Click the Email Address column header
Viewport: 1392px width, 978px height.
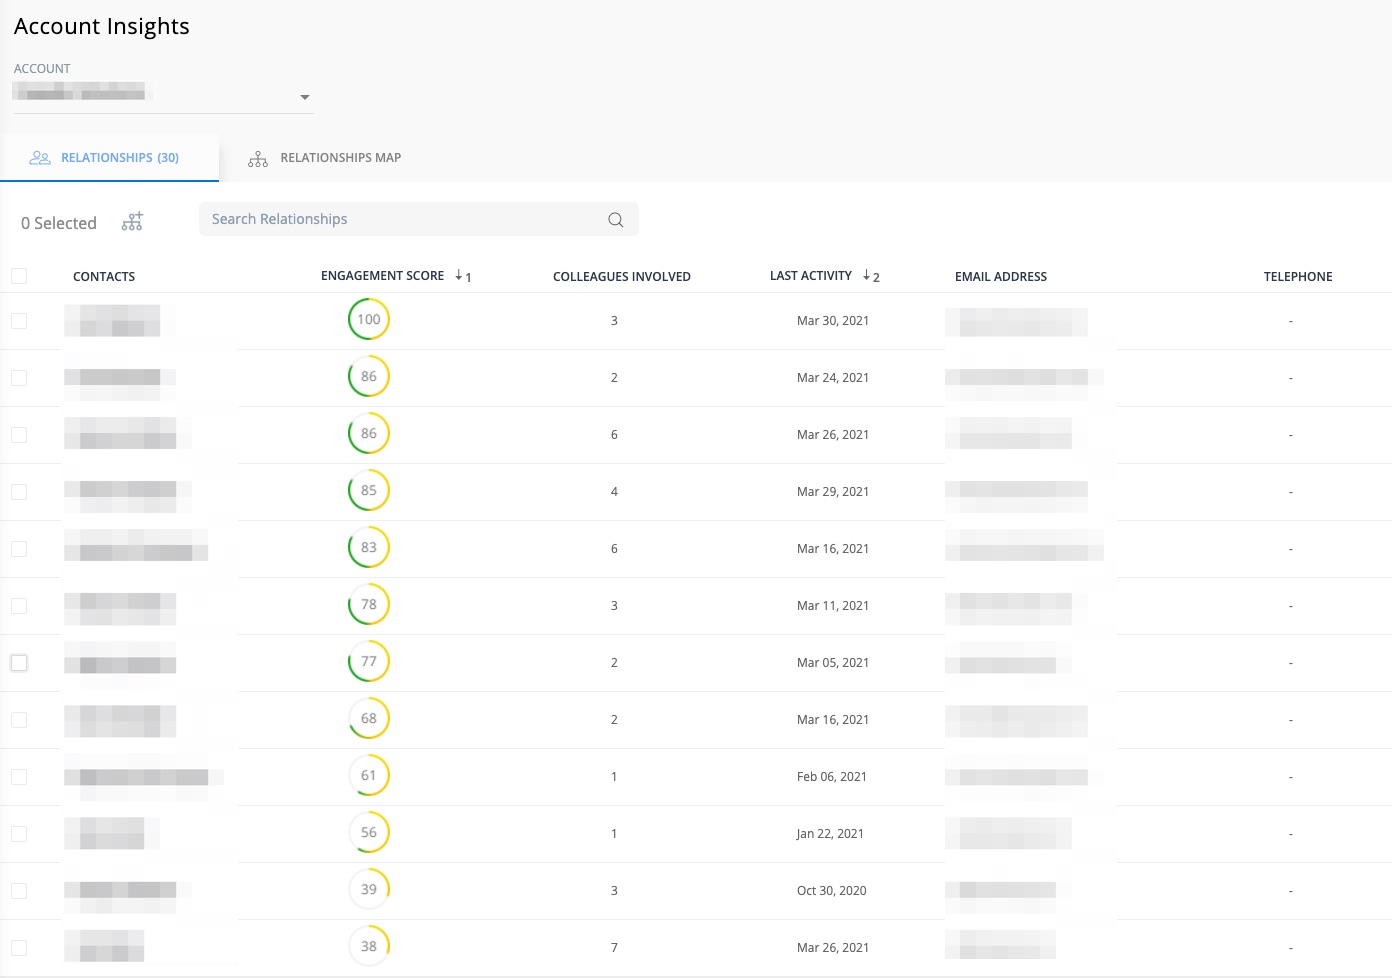[x=1000, y=277]
